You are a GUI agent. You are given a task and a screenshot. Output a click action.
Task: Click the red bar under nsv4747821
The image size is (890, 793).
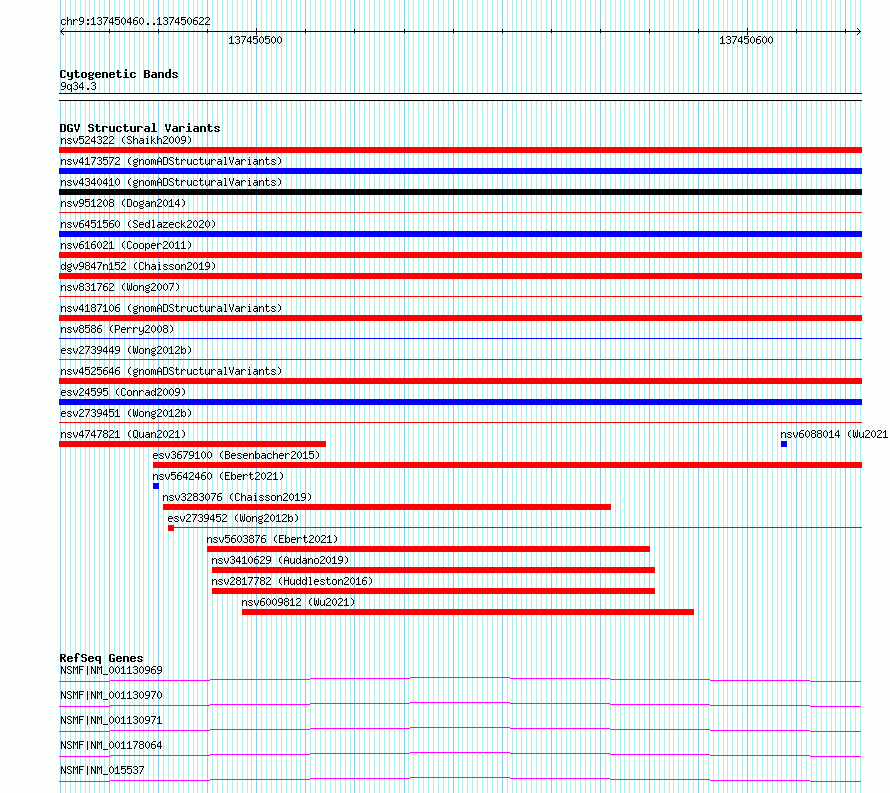click(192, 444)
